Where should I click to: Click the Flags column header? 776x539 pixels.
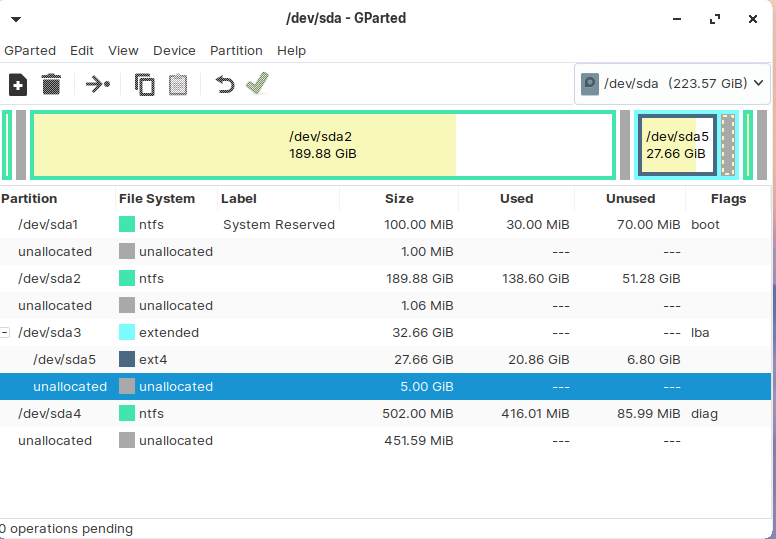(x=728, y=199)
